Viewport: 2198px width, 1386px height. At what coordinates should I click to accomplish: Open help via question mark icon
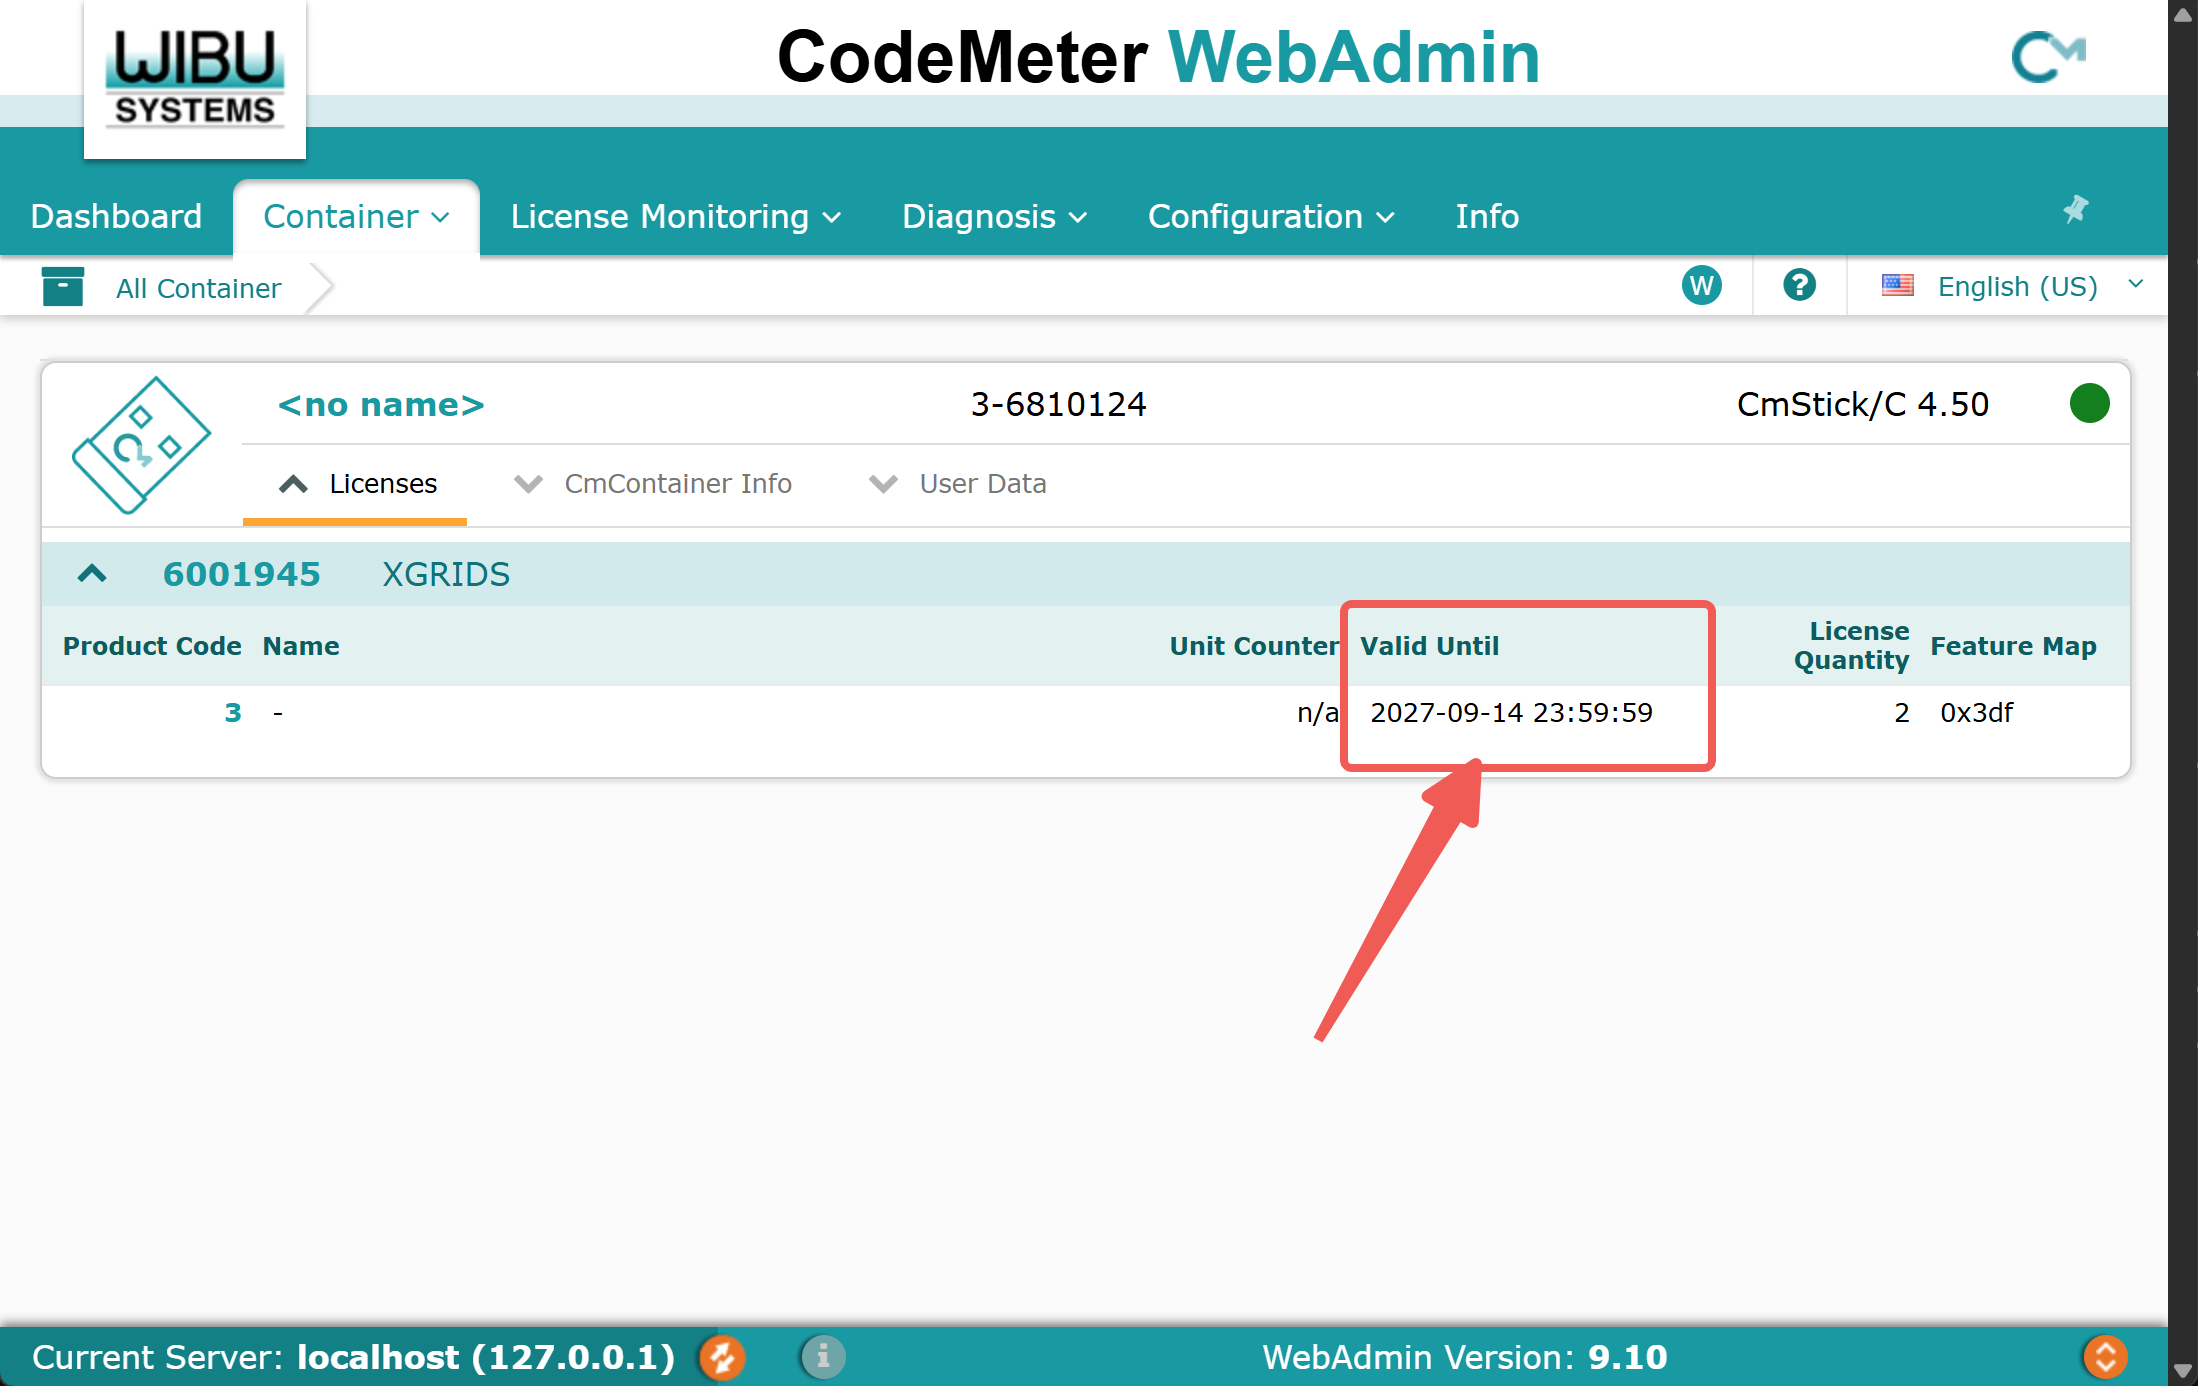pyautogui.click(x=1799, y=285)
